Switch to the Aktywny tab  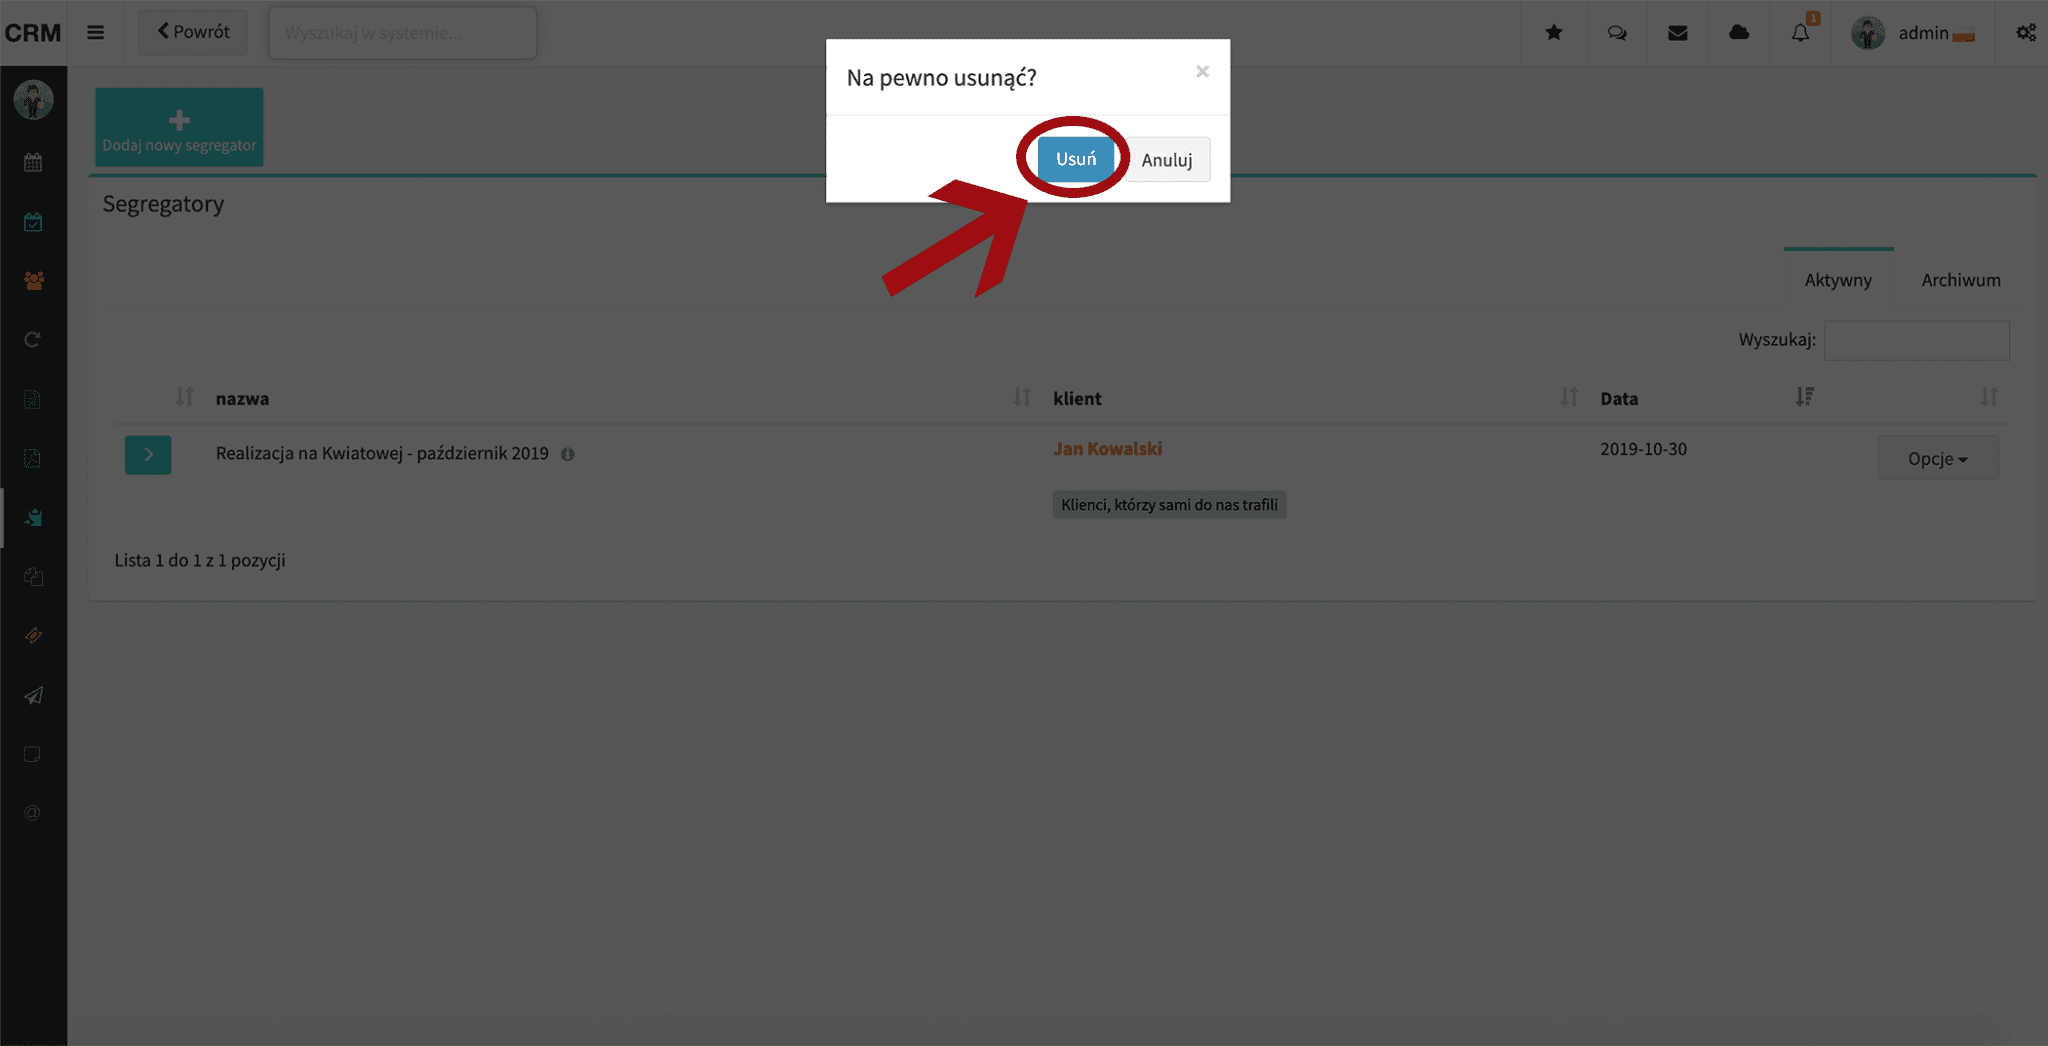click(1838, 280)
